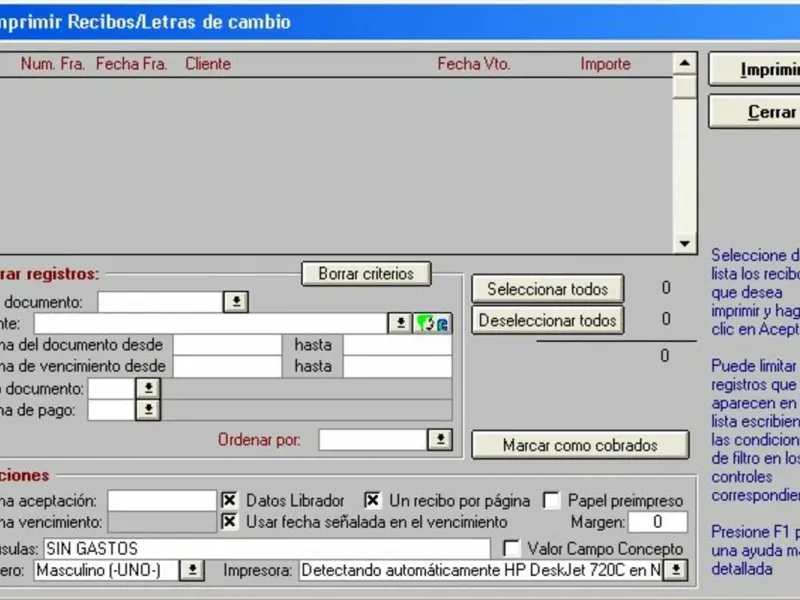Image resolution: width=800 pixels, height=600 pixels.
Task: Click the Cliente column header
Action: pos(208,64)
